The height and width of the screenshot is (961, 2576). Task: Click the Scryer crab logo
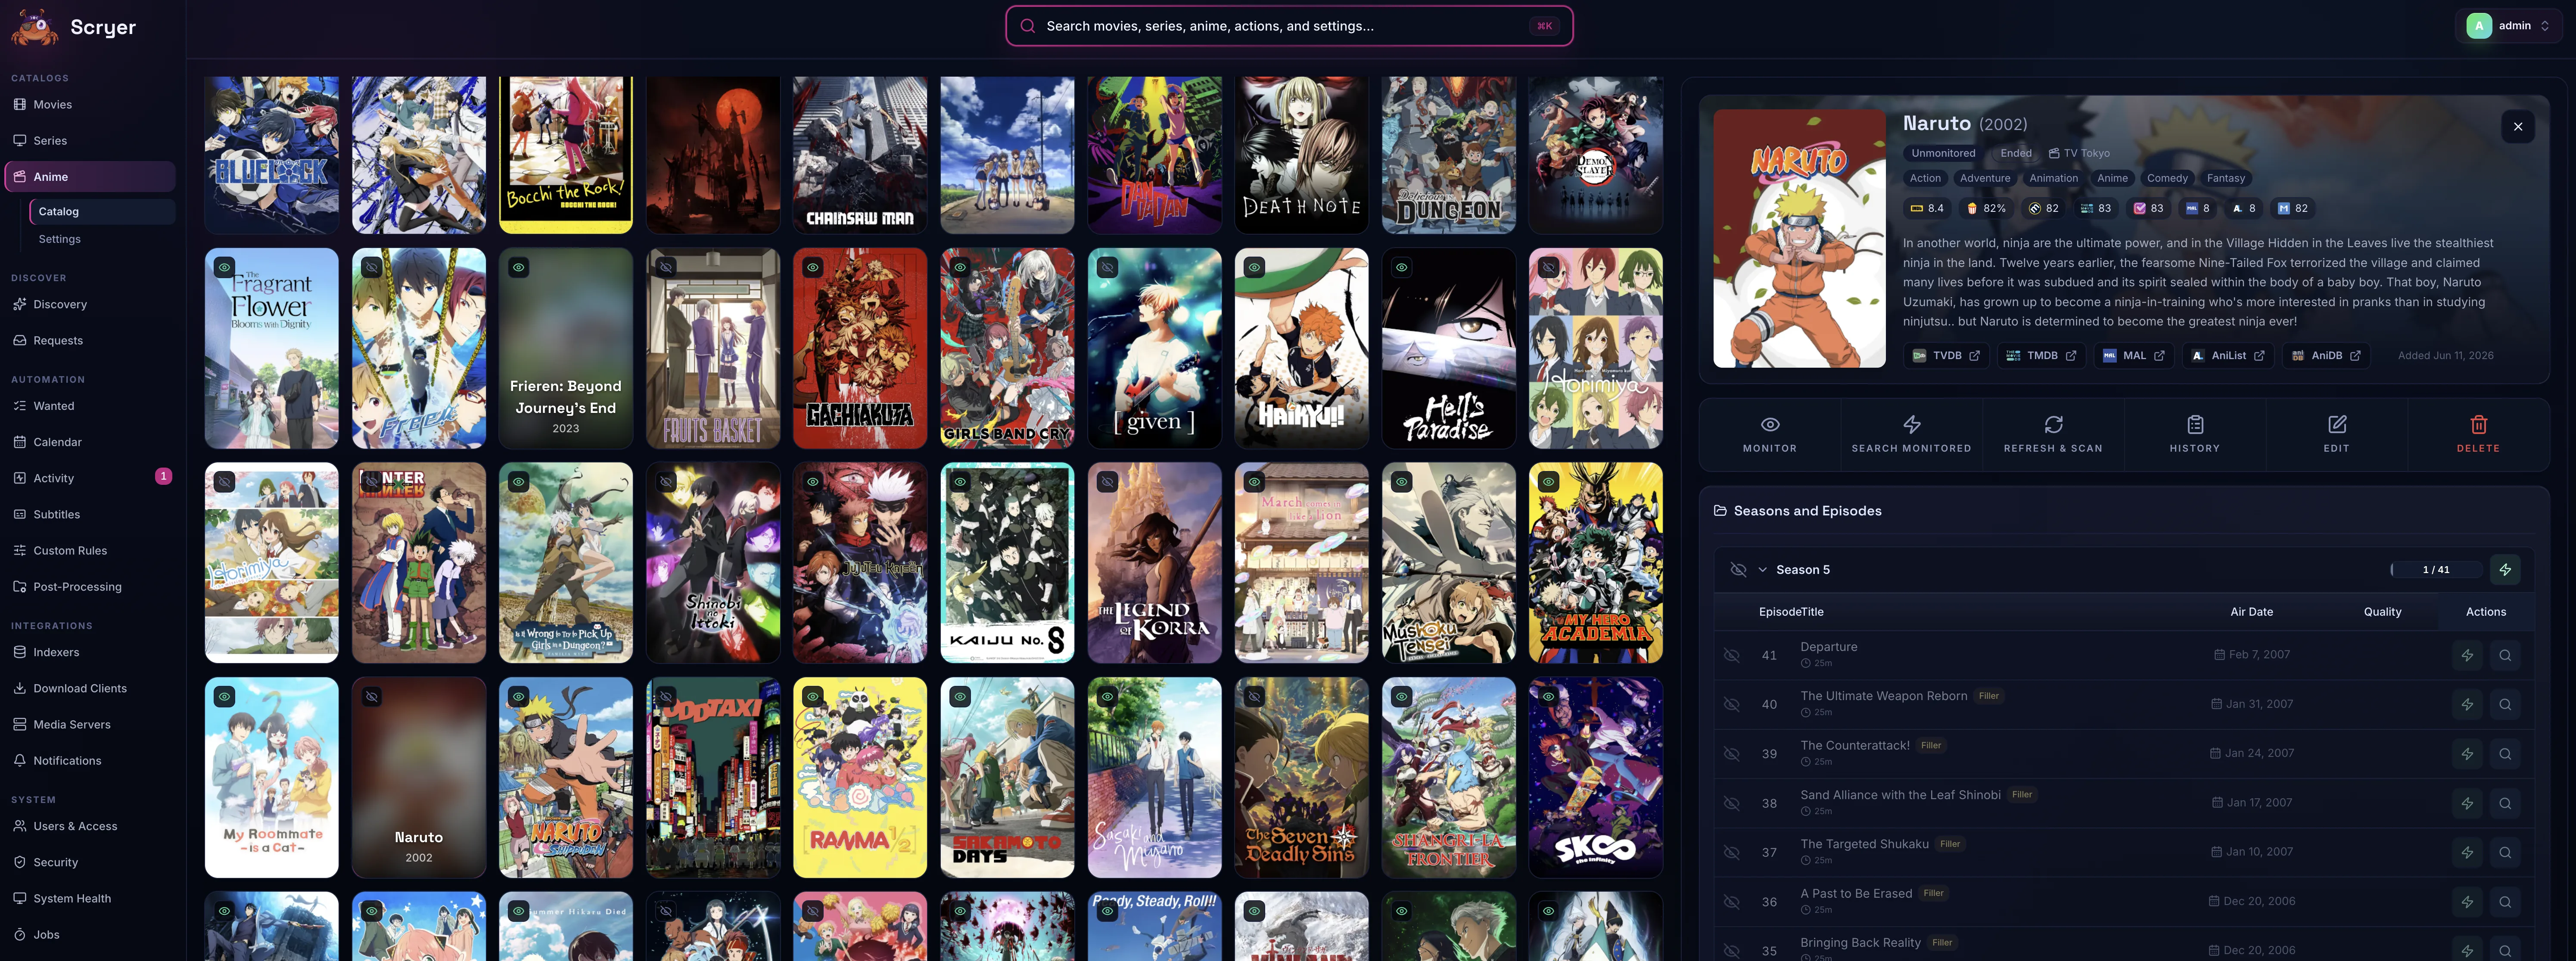click(x=34, y=27)
